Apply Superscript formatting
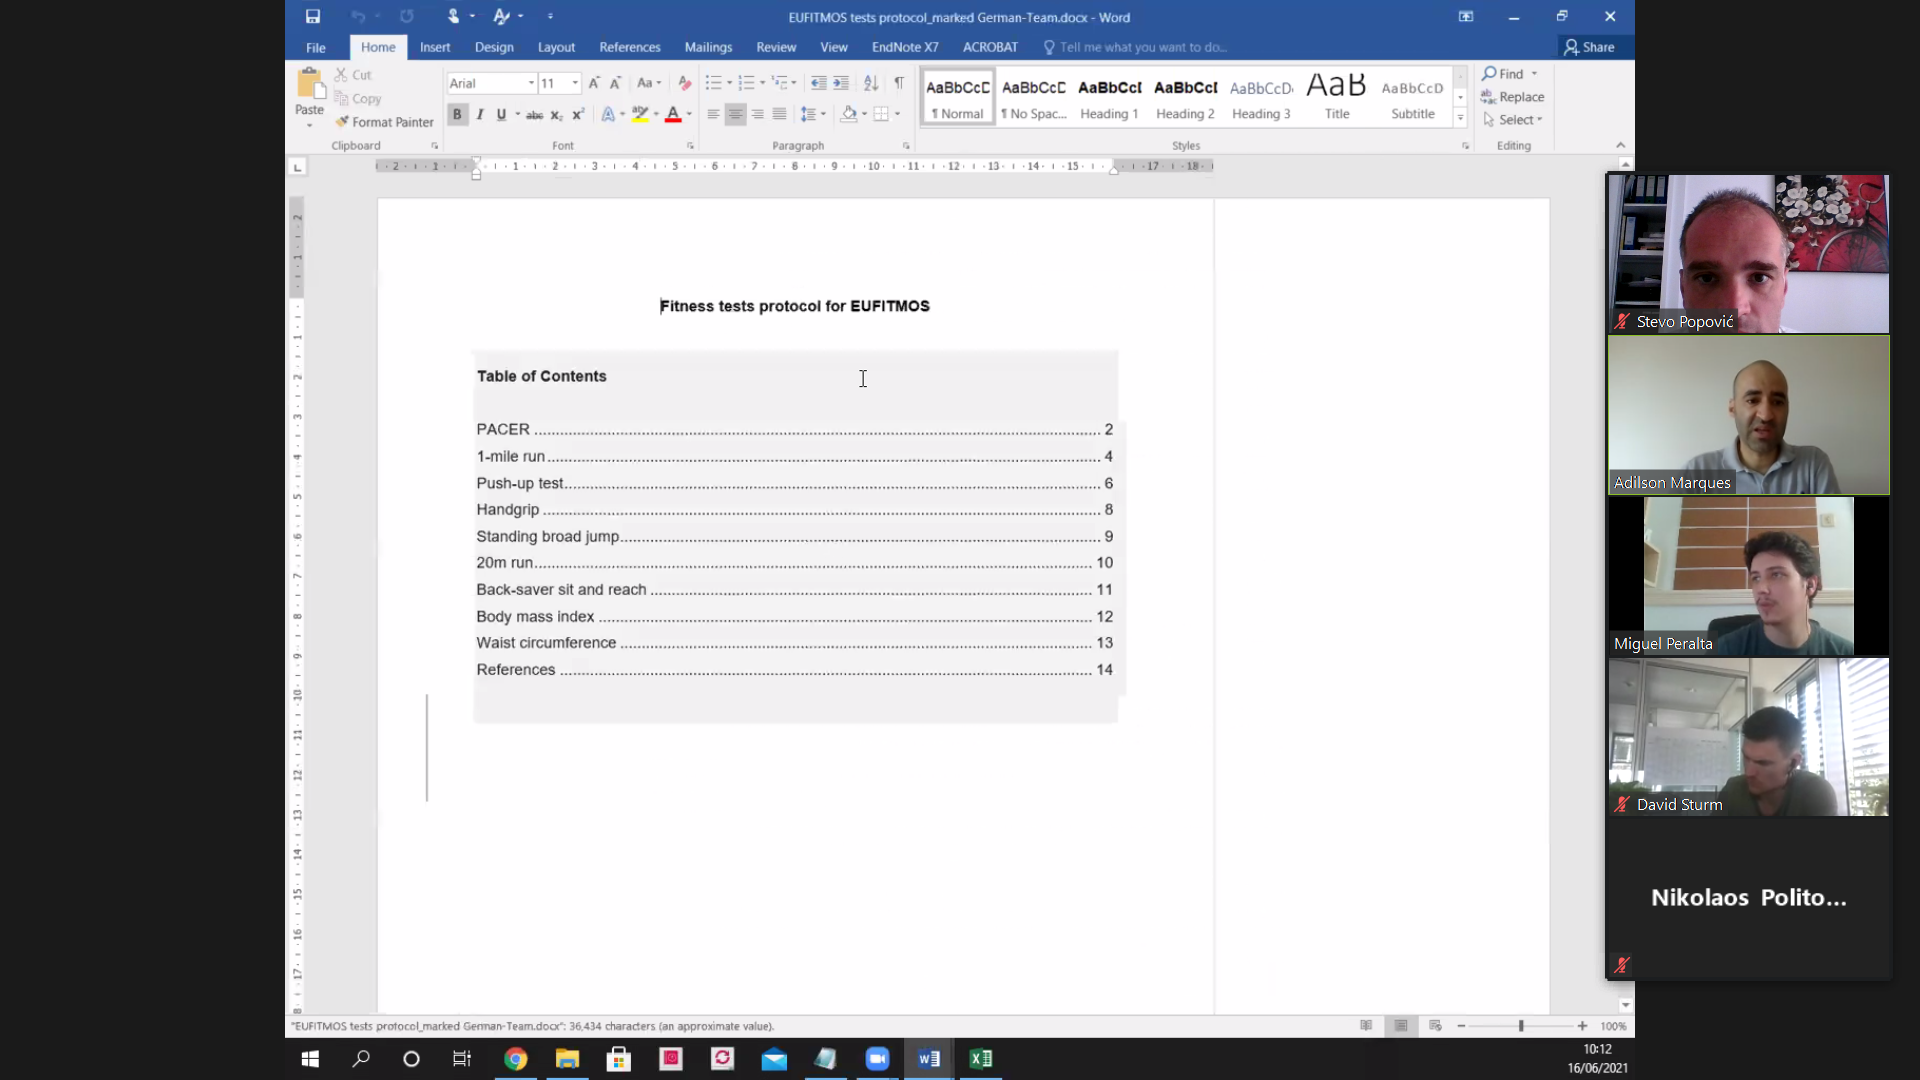Image resolution: width=1920 pixels, height=1080 pixels. point(578,114)
